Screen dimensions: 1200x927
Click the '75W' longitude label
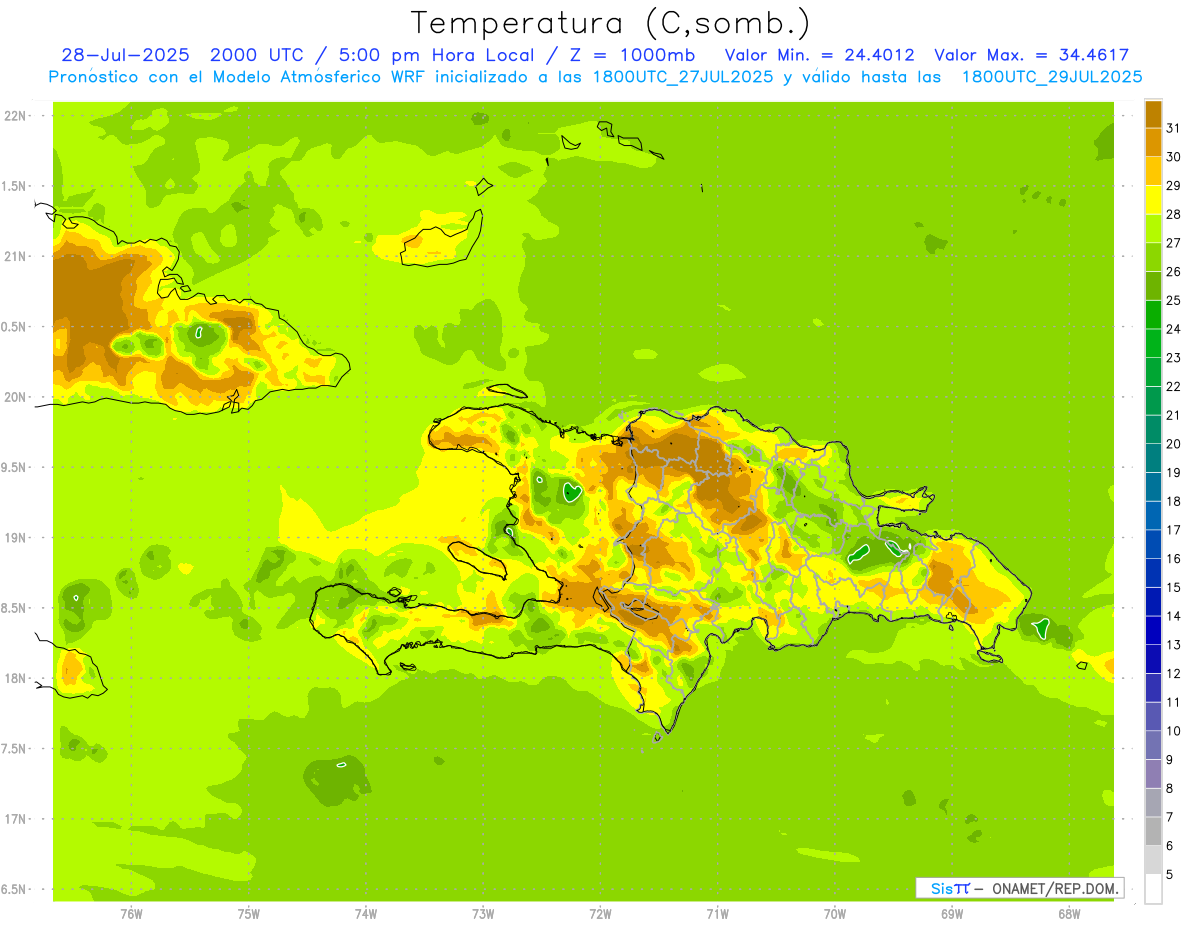(x=249, y=913)
